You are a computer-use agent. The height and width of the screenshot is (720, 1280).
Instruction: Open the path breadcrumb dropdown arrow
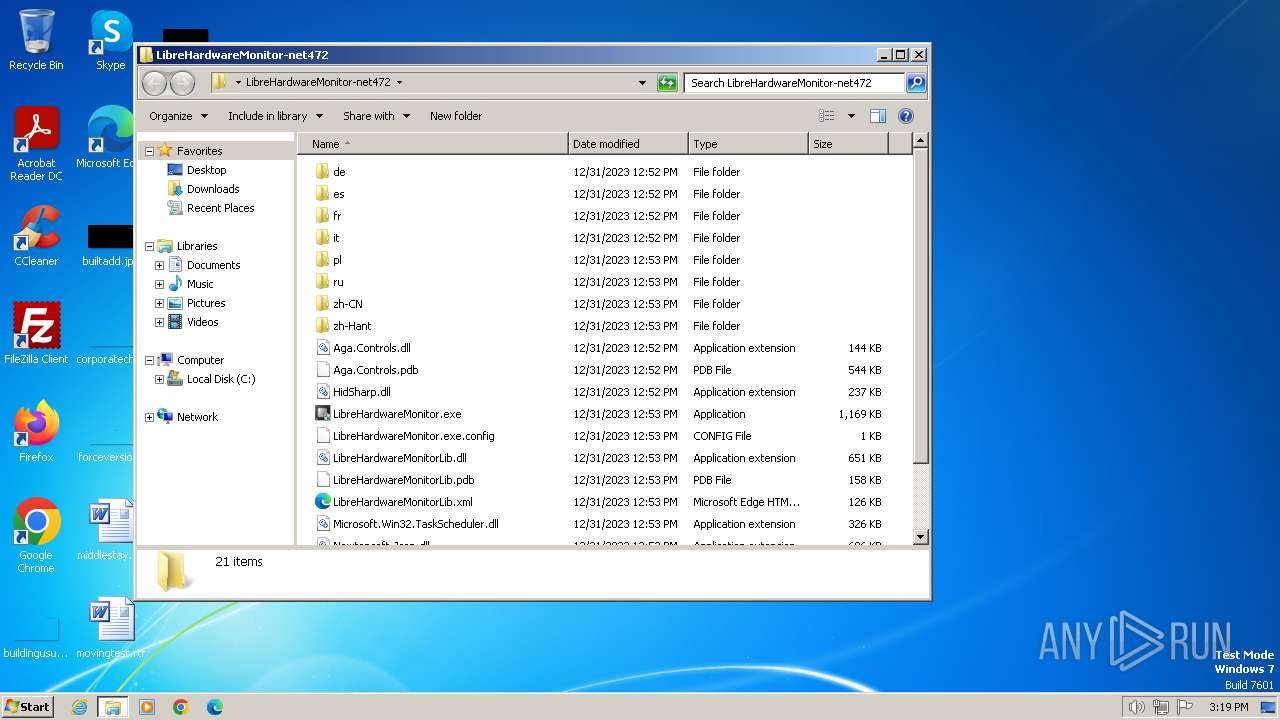point(399,83)
